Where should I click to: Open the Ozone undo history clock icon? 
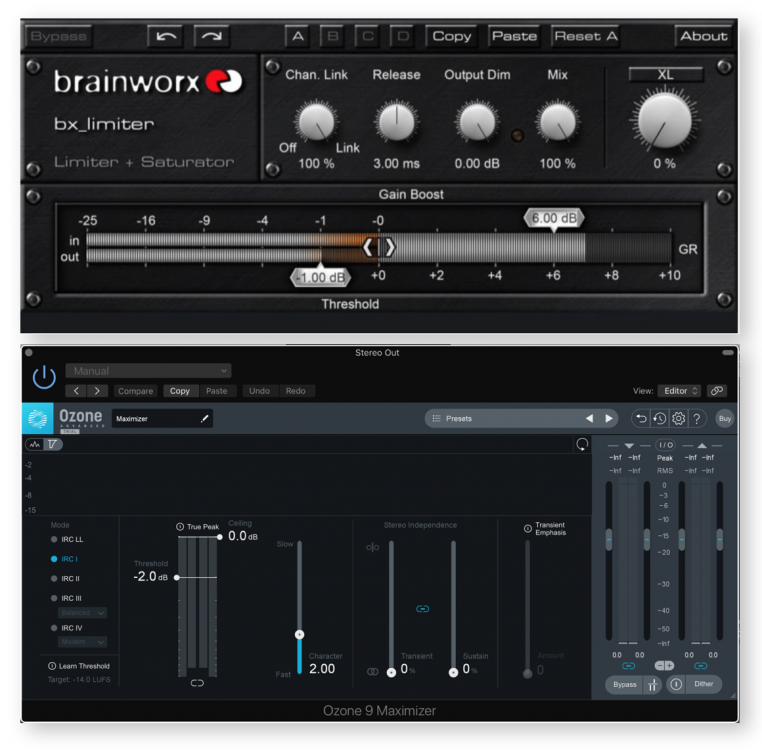tap(659, 419)
